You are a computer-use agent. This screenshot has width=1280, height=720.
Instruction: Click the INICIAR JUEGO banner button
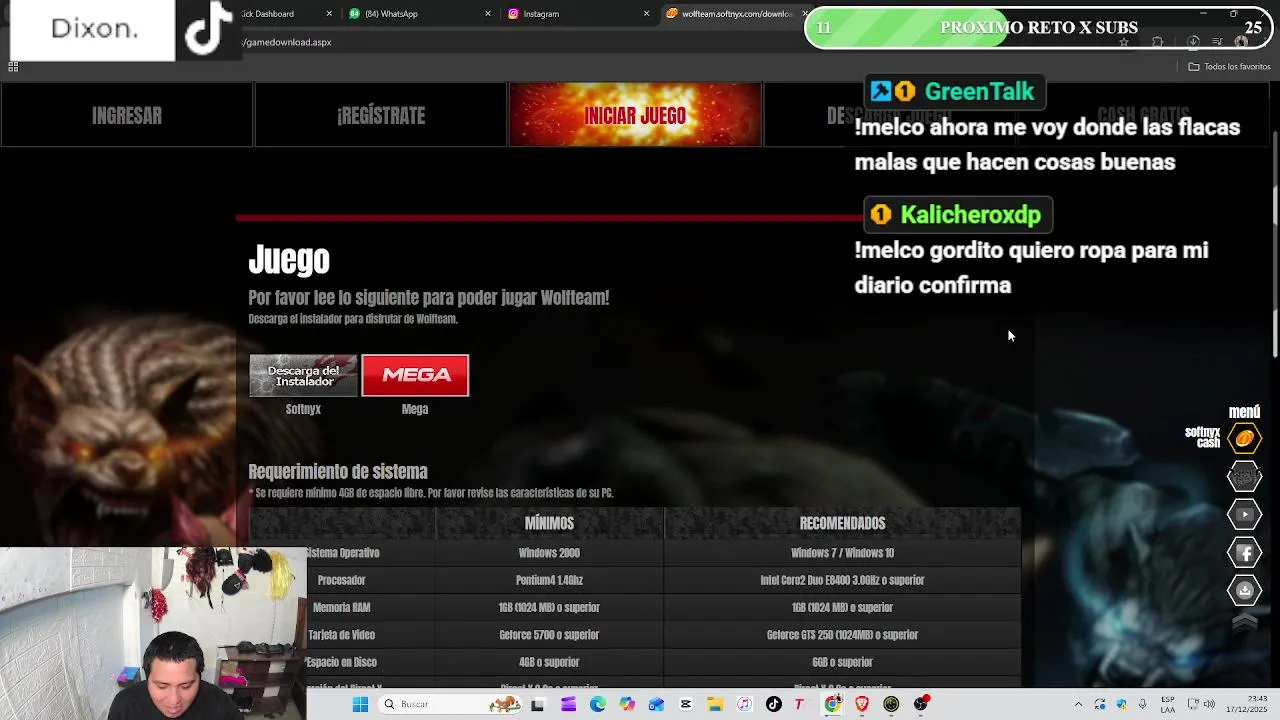(635, 115)
